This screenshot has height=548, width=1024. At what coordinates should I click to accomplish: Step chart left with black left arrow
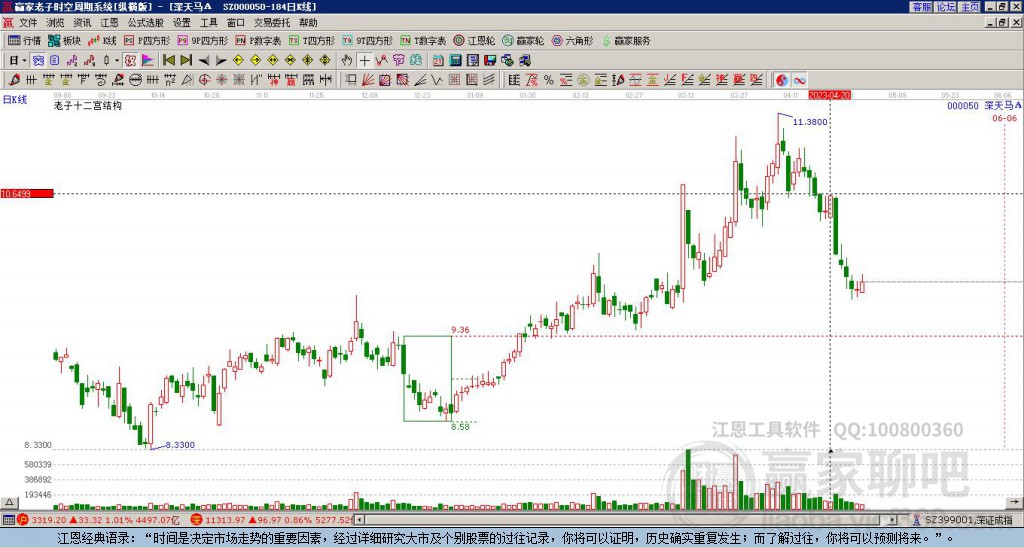[x=204, y=61]
